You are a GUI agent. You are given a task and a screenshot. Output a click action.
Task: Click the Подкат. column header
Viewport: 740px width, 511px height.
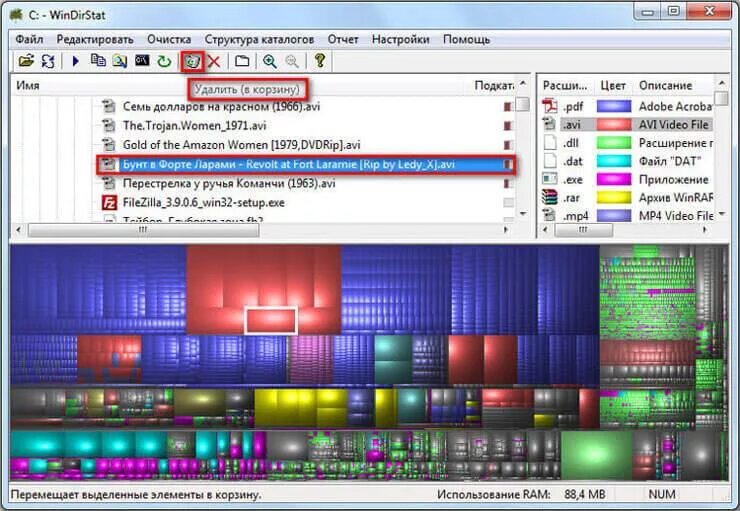(x=494, y=85)
